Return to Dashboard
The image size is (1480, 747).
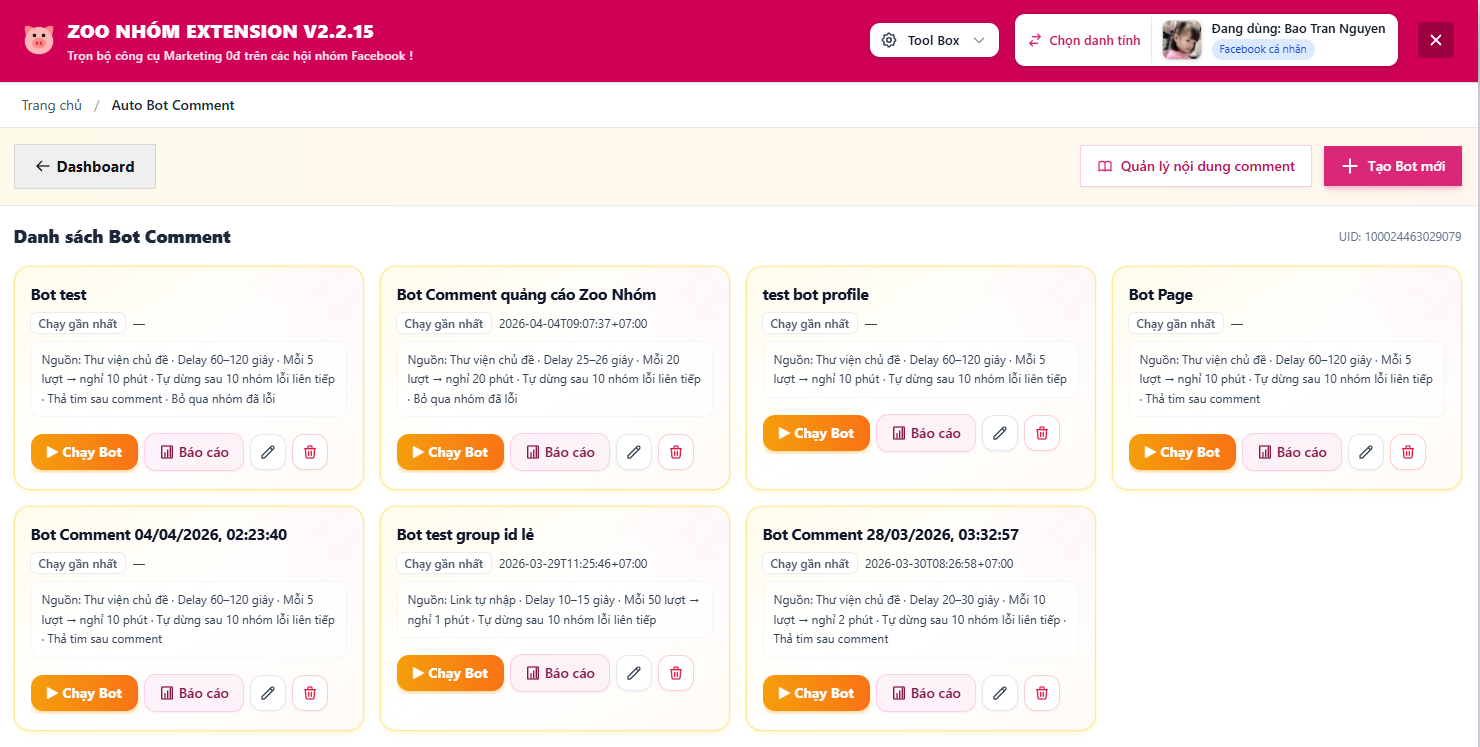(x=85, y=167)
